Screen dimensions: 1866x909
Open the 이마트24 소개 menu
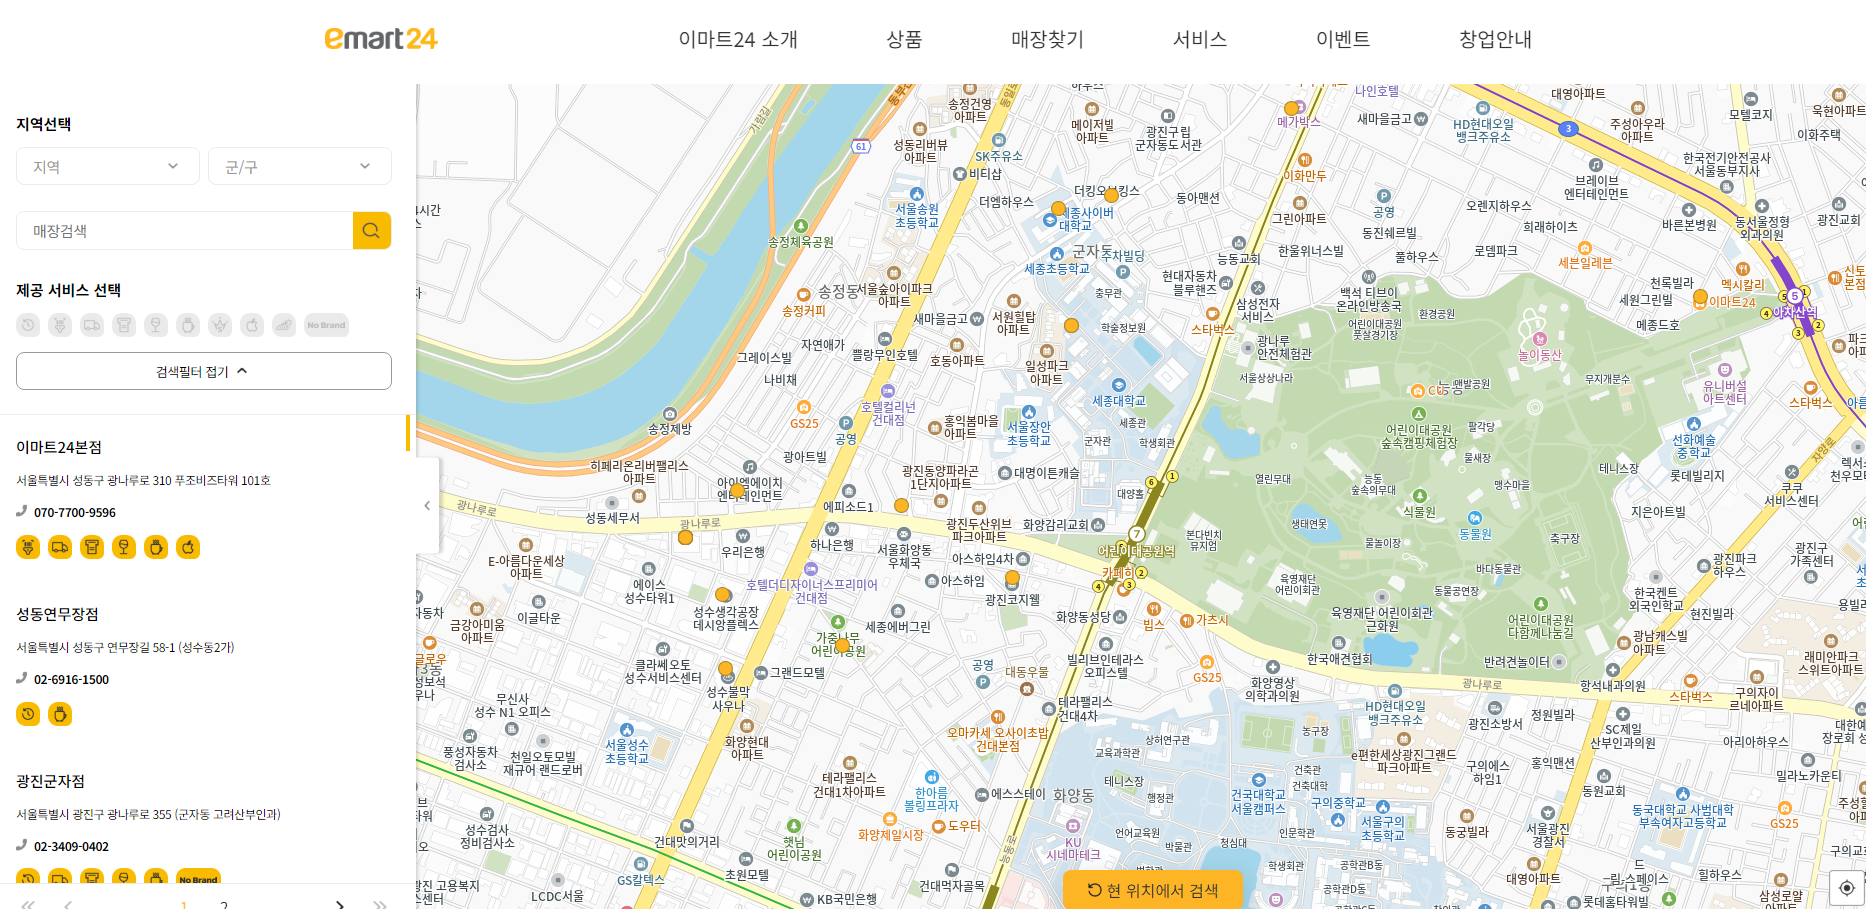[x=738, y=39]
